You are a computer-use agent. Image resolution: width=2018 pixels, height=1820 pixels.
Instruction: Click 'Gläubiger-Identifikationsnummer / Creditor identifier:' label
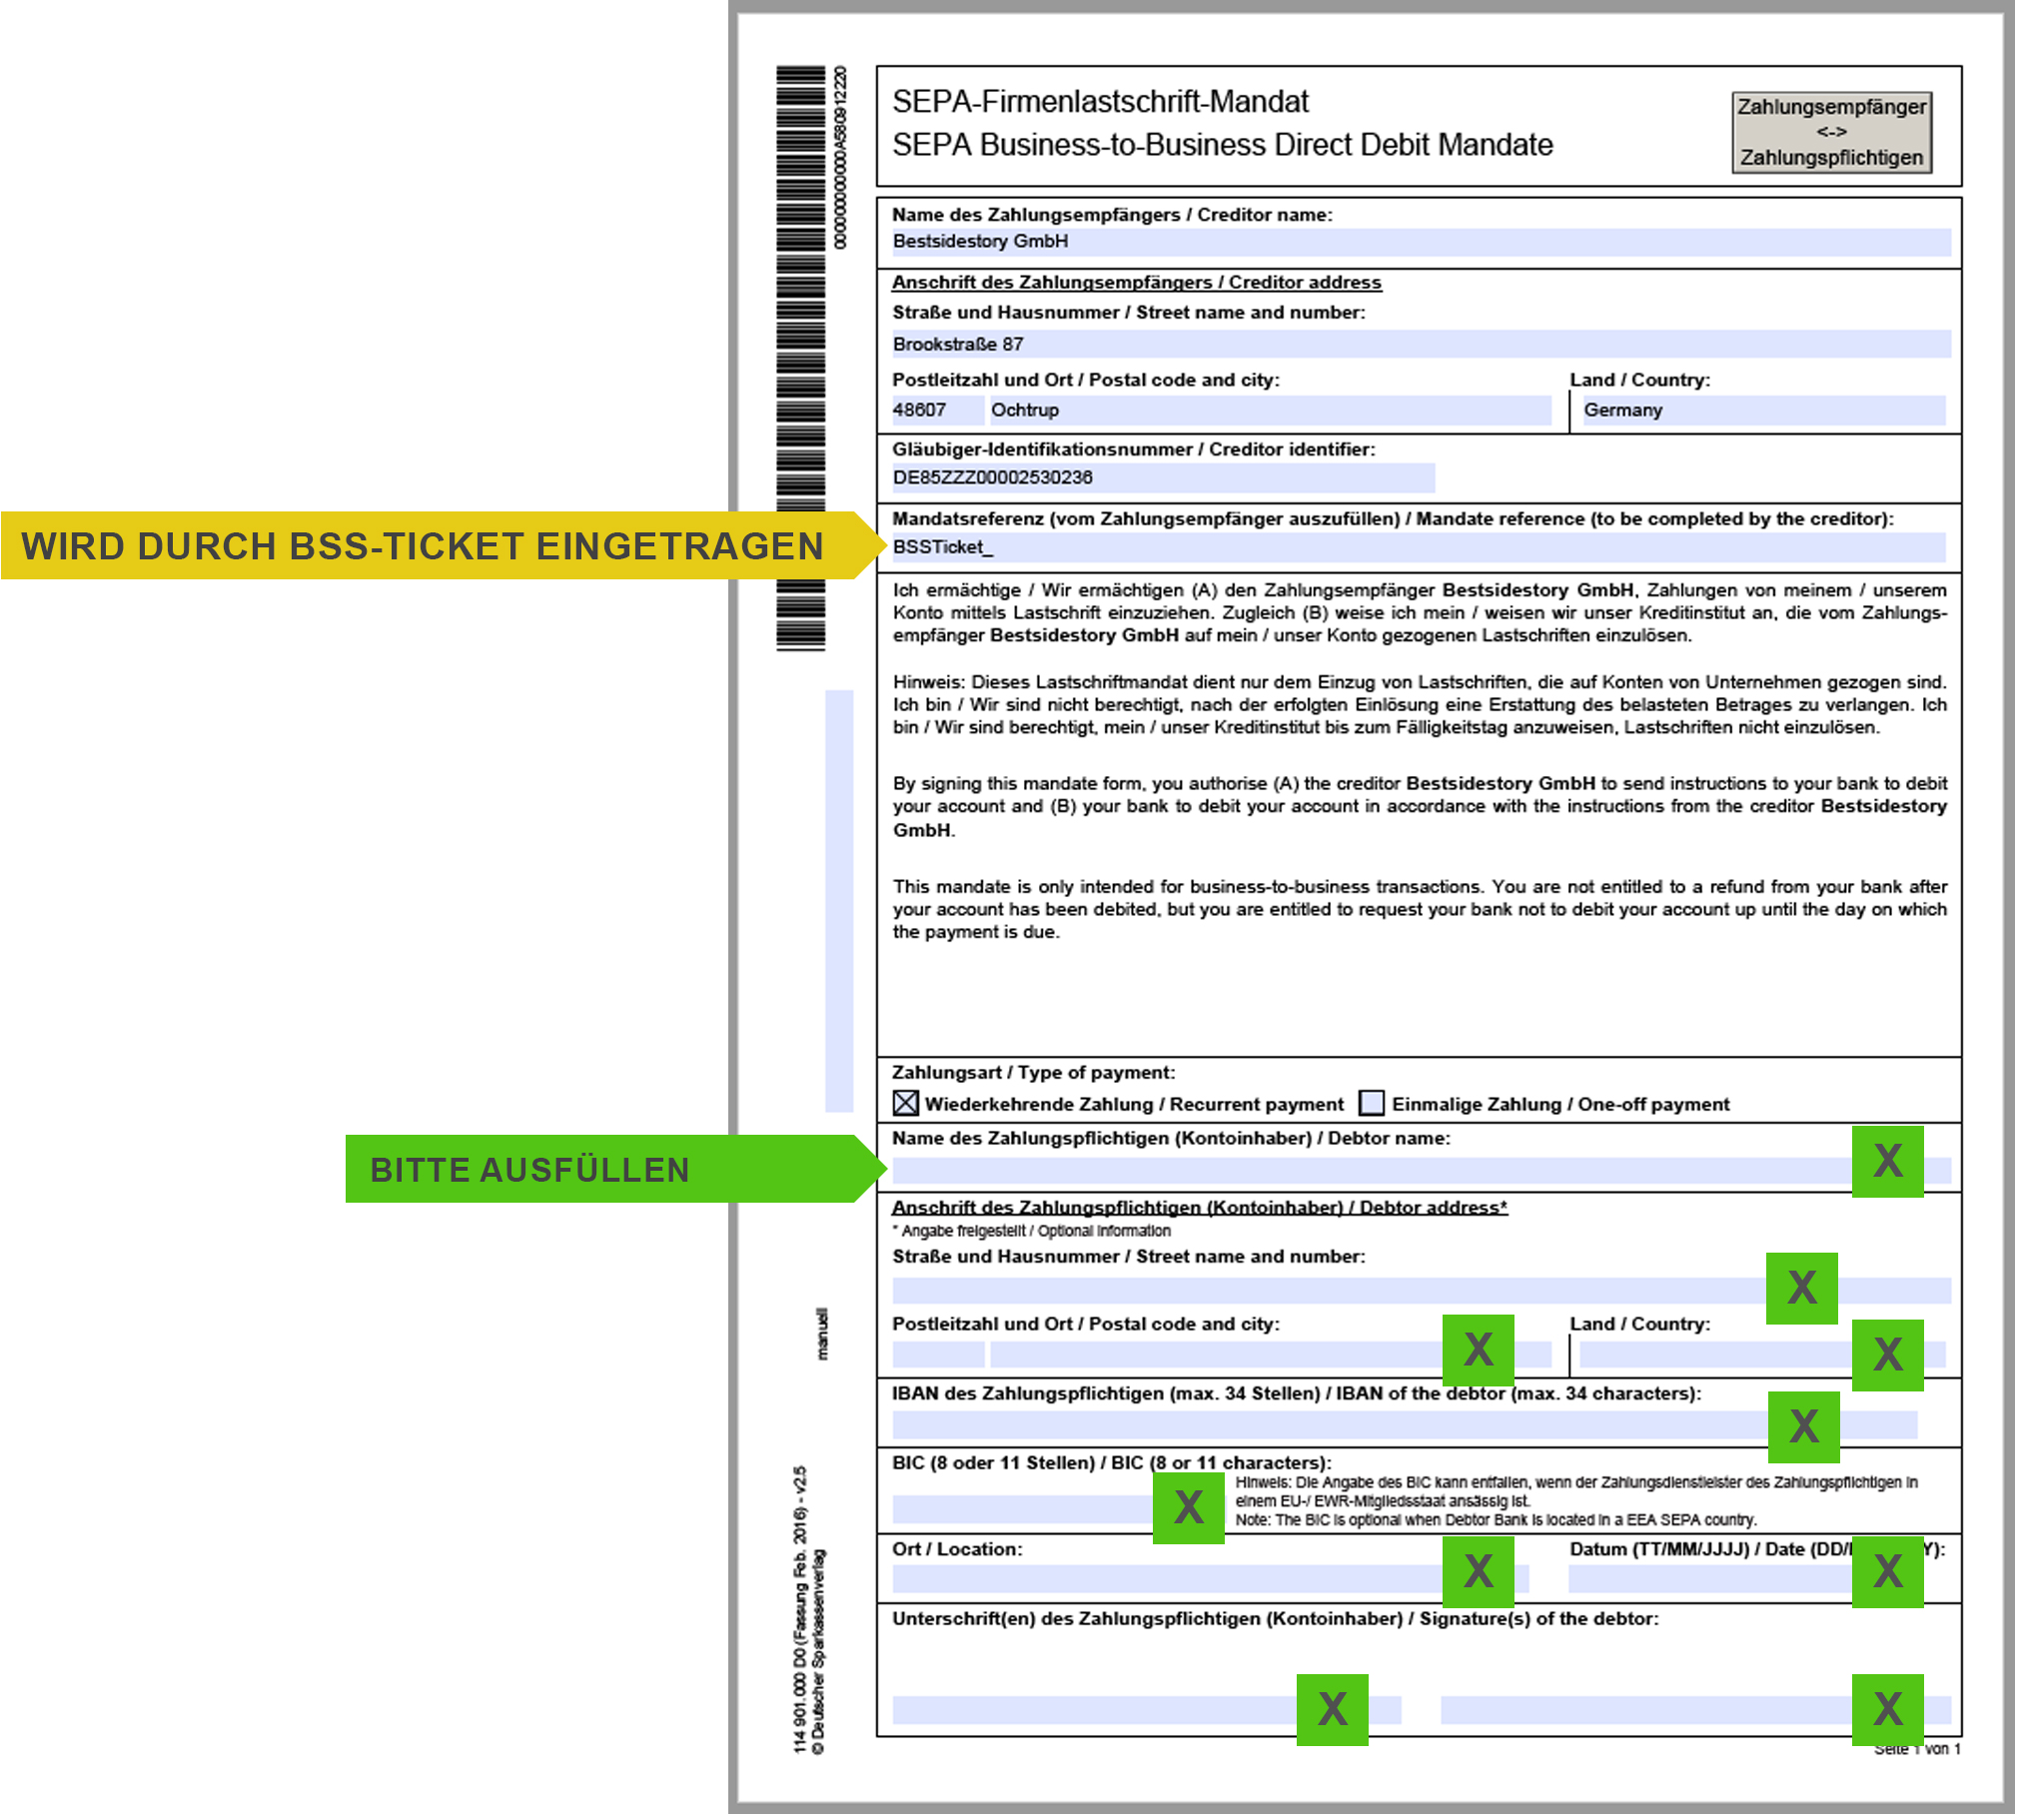click(x=1136, y=450)
